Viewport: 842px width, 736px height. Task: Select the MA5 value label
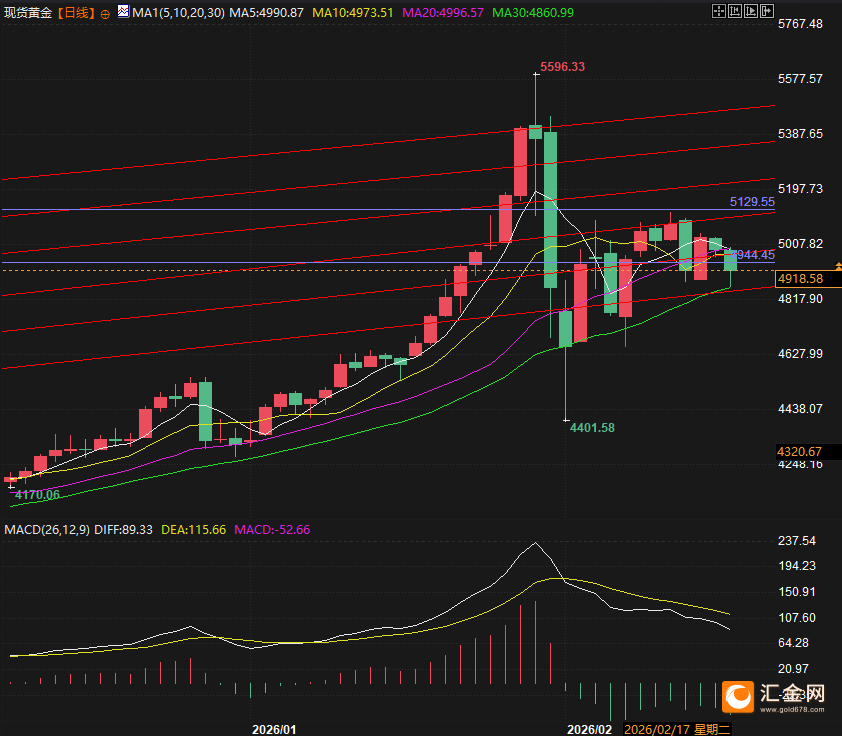coord(265,13)
